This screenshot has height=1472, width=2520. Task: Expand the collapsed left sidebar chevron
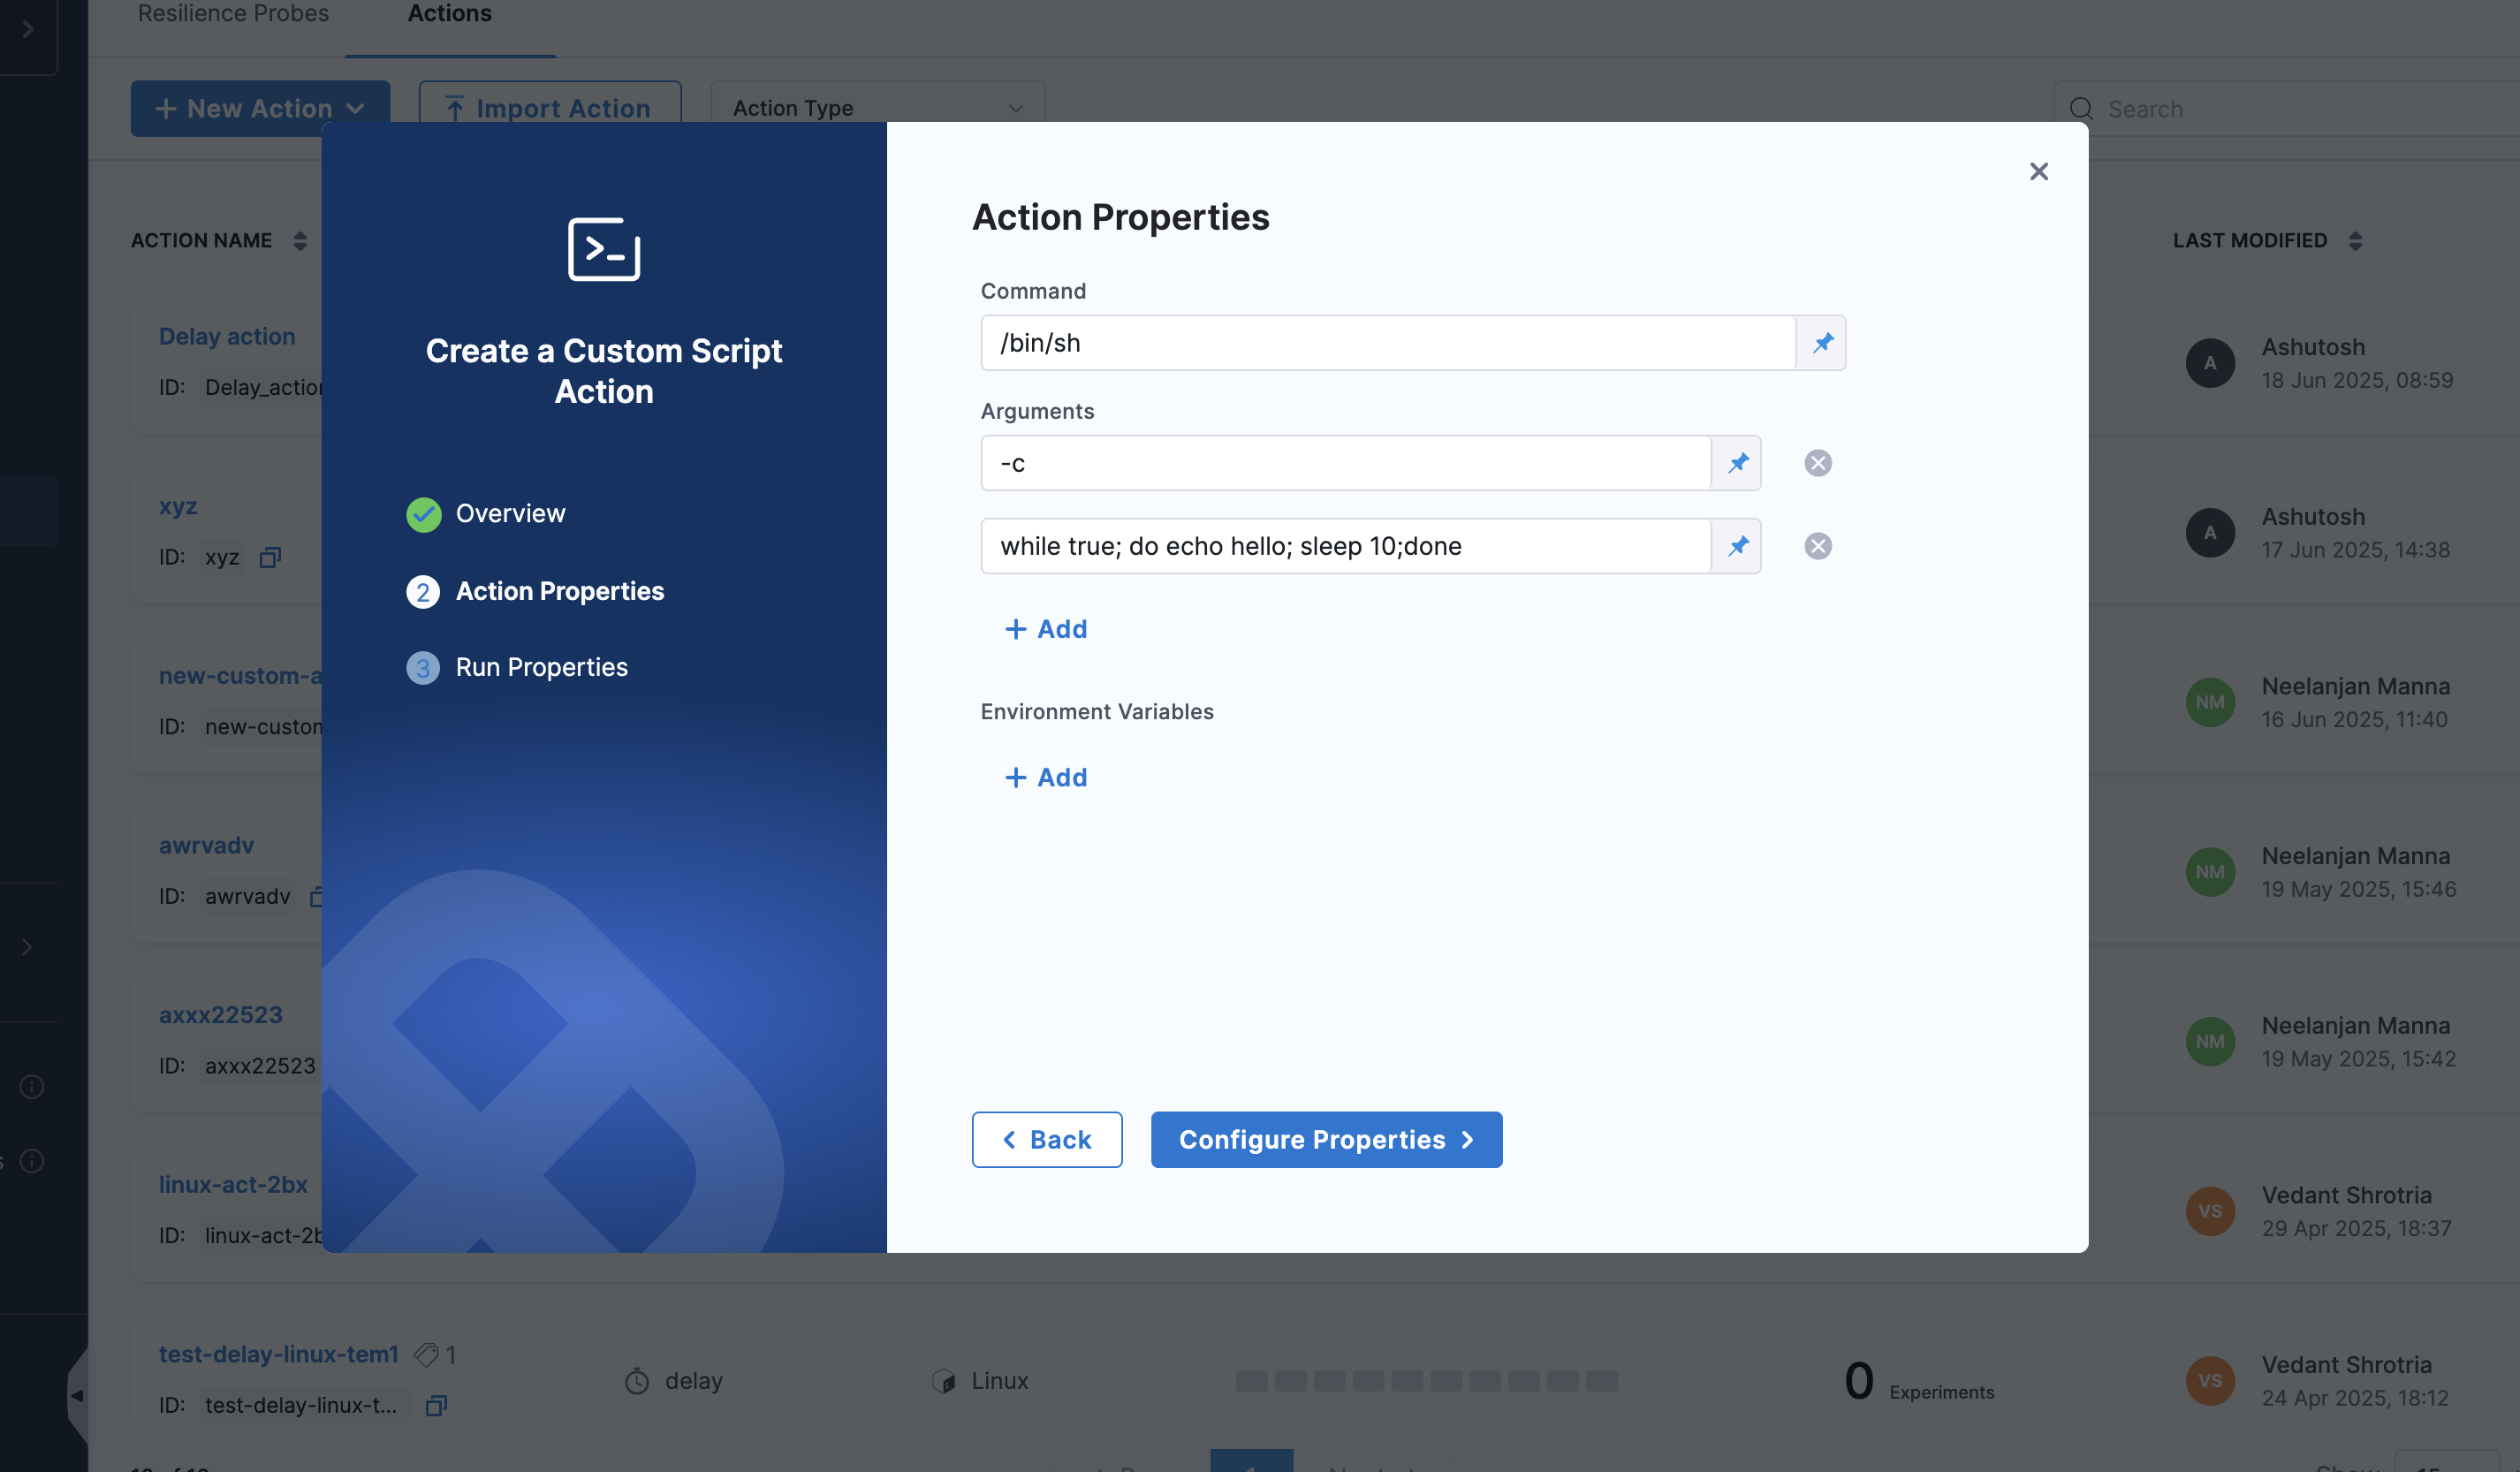click(28, 28)
